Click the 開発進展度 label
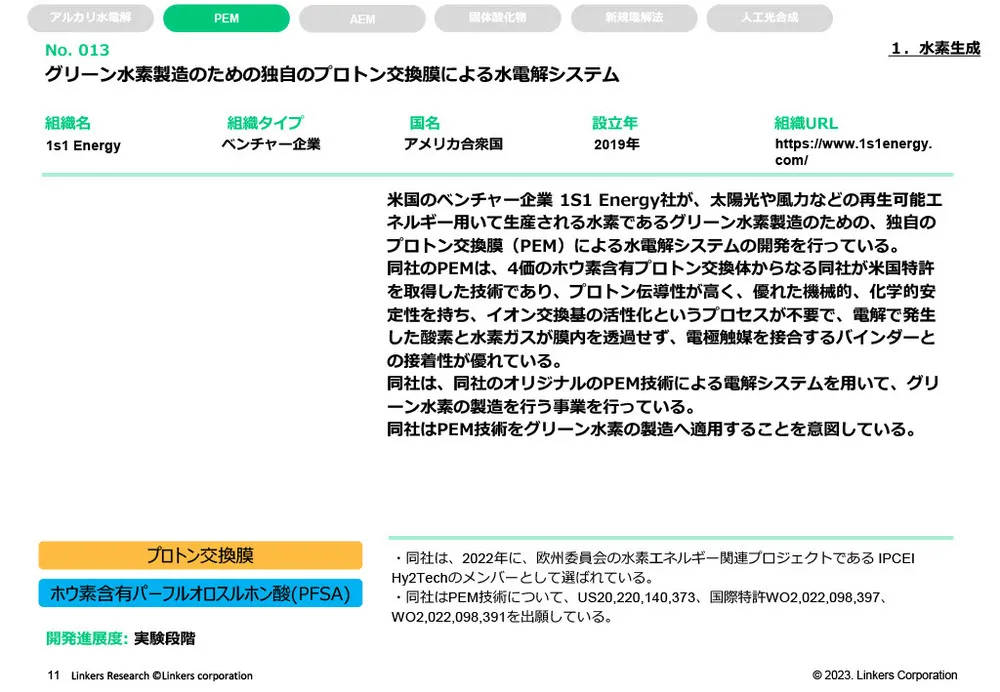 pyautogui.click(x=87, y=638)
